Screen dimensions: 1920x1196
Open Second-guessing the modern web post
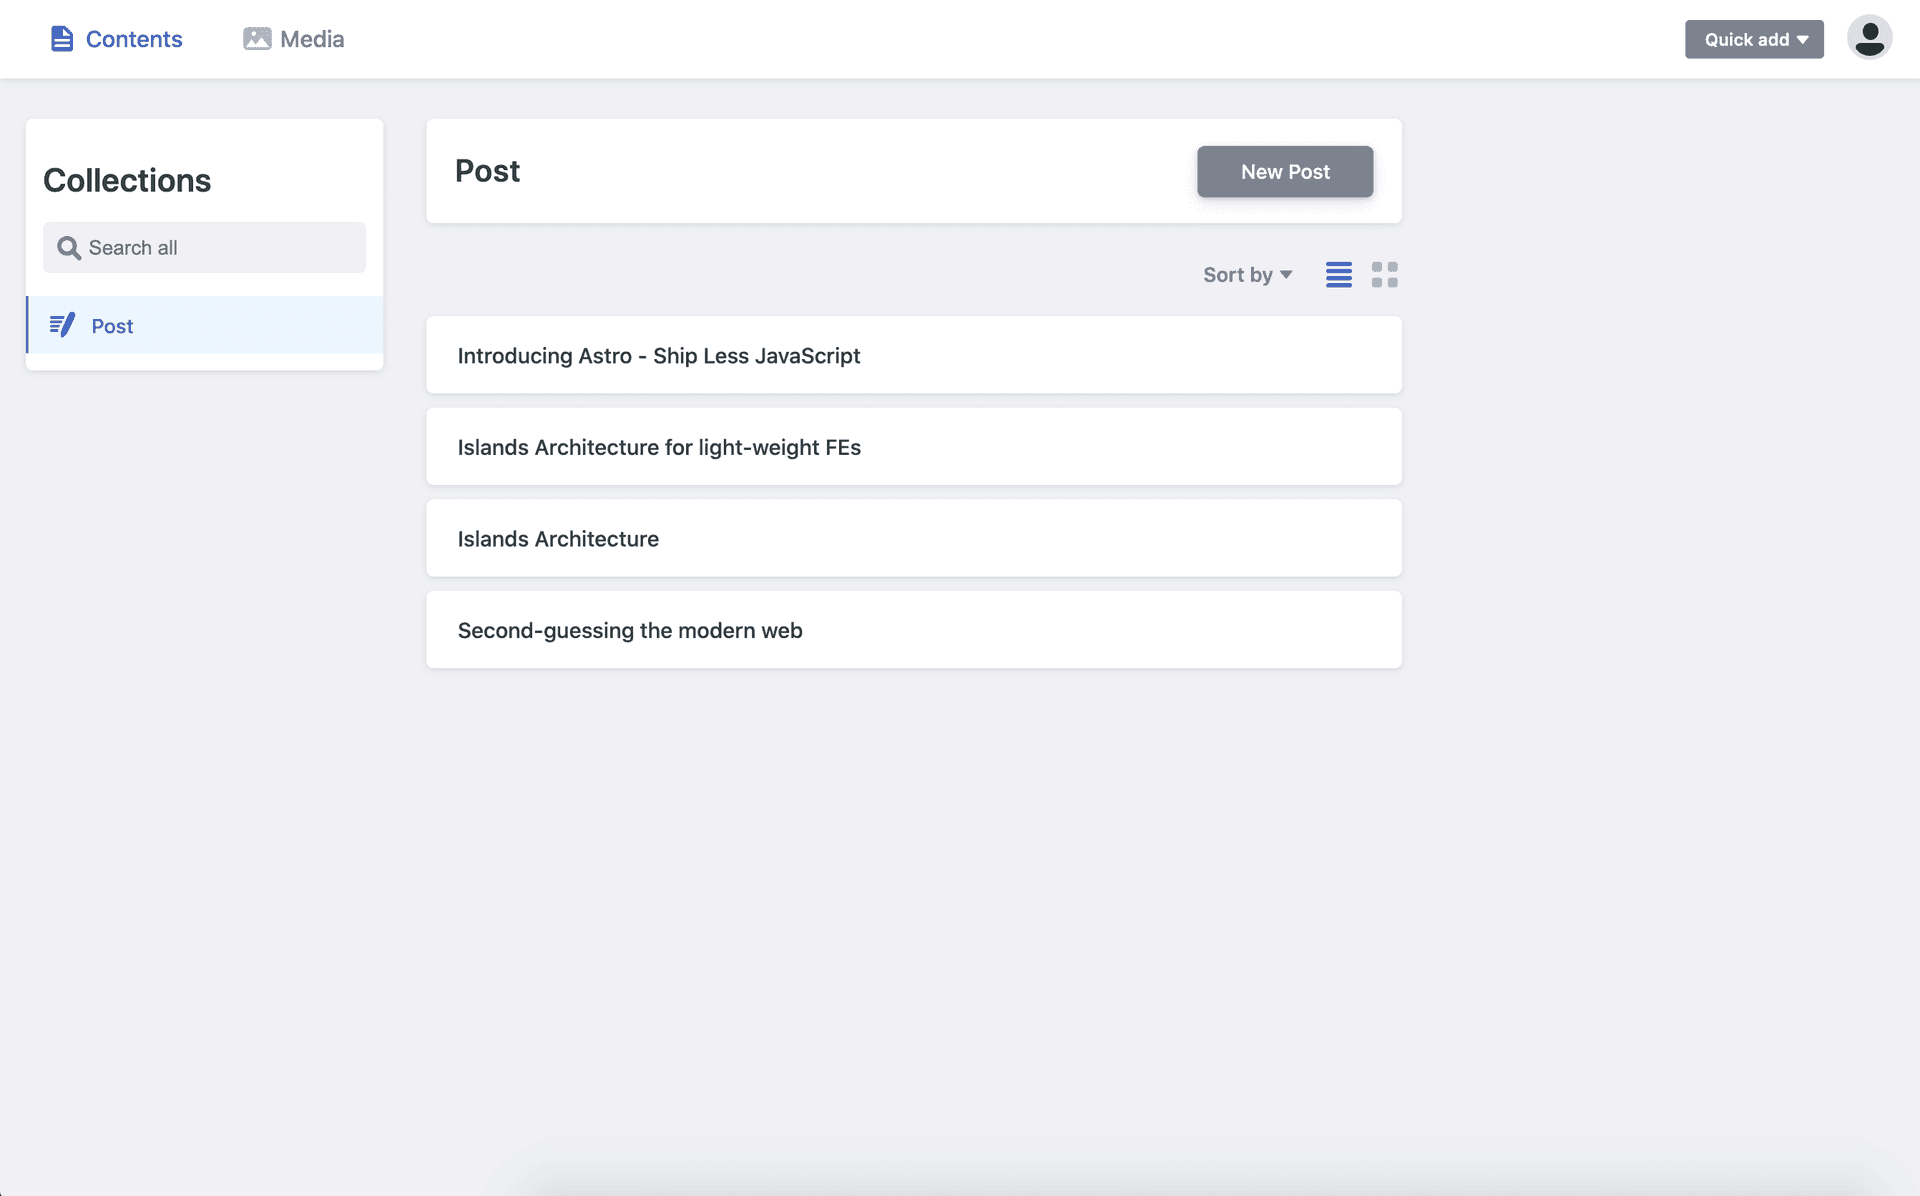914,630
